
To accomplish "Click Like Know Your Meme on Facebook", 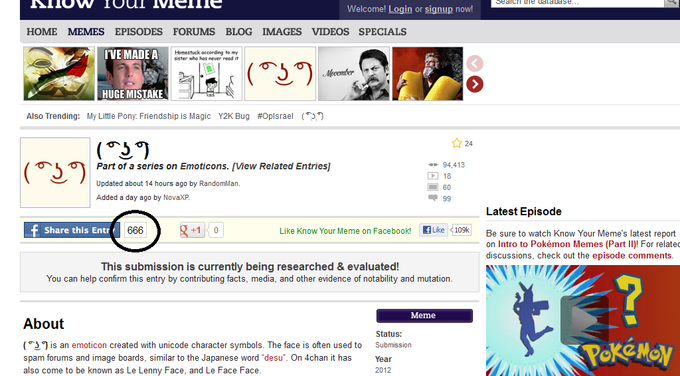I will [x=345, y=231].
